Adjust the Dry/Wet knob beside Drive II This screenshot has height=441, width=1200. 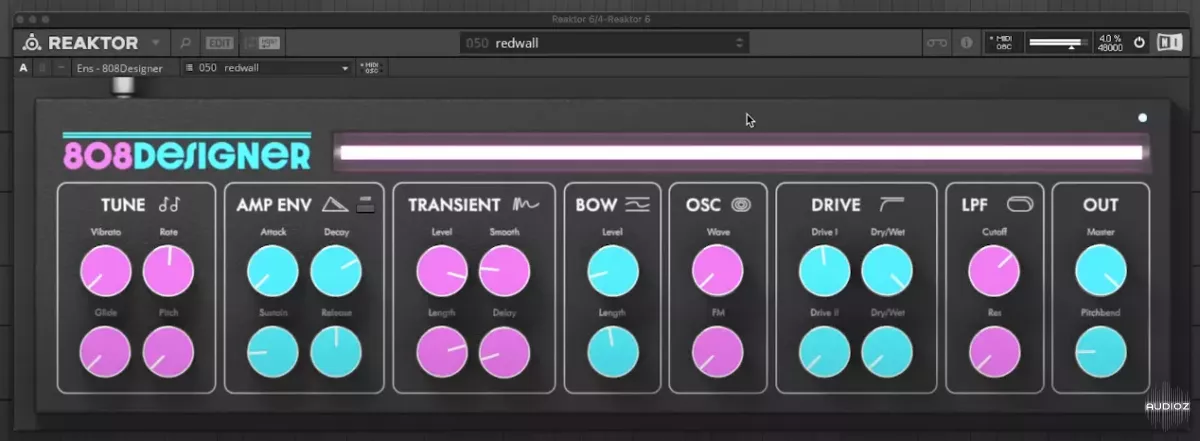point(887,353)
